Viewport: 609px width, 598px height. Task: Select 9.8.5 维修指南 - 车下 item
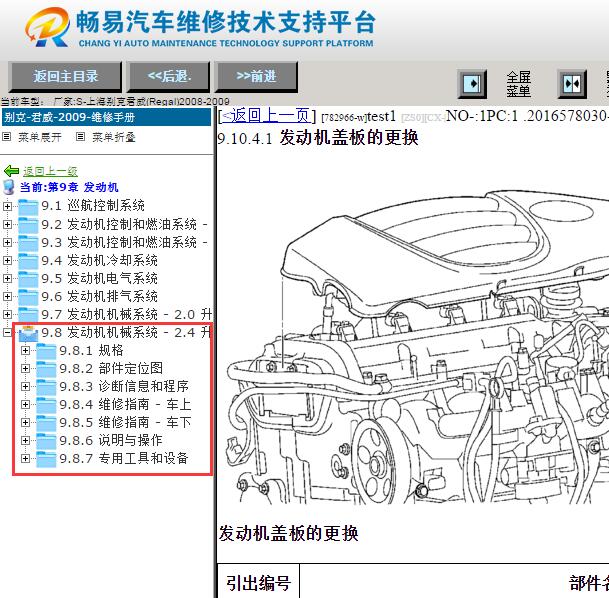pyautogui.click(x=125, y=422)
